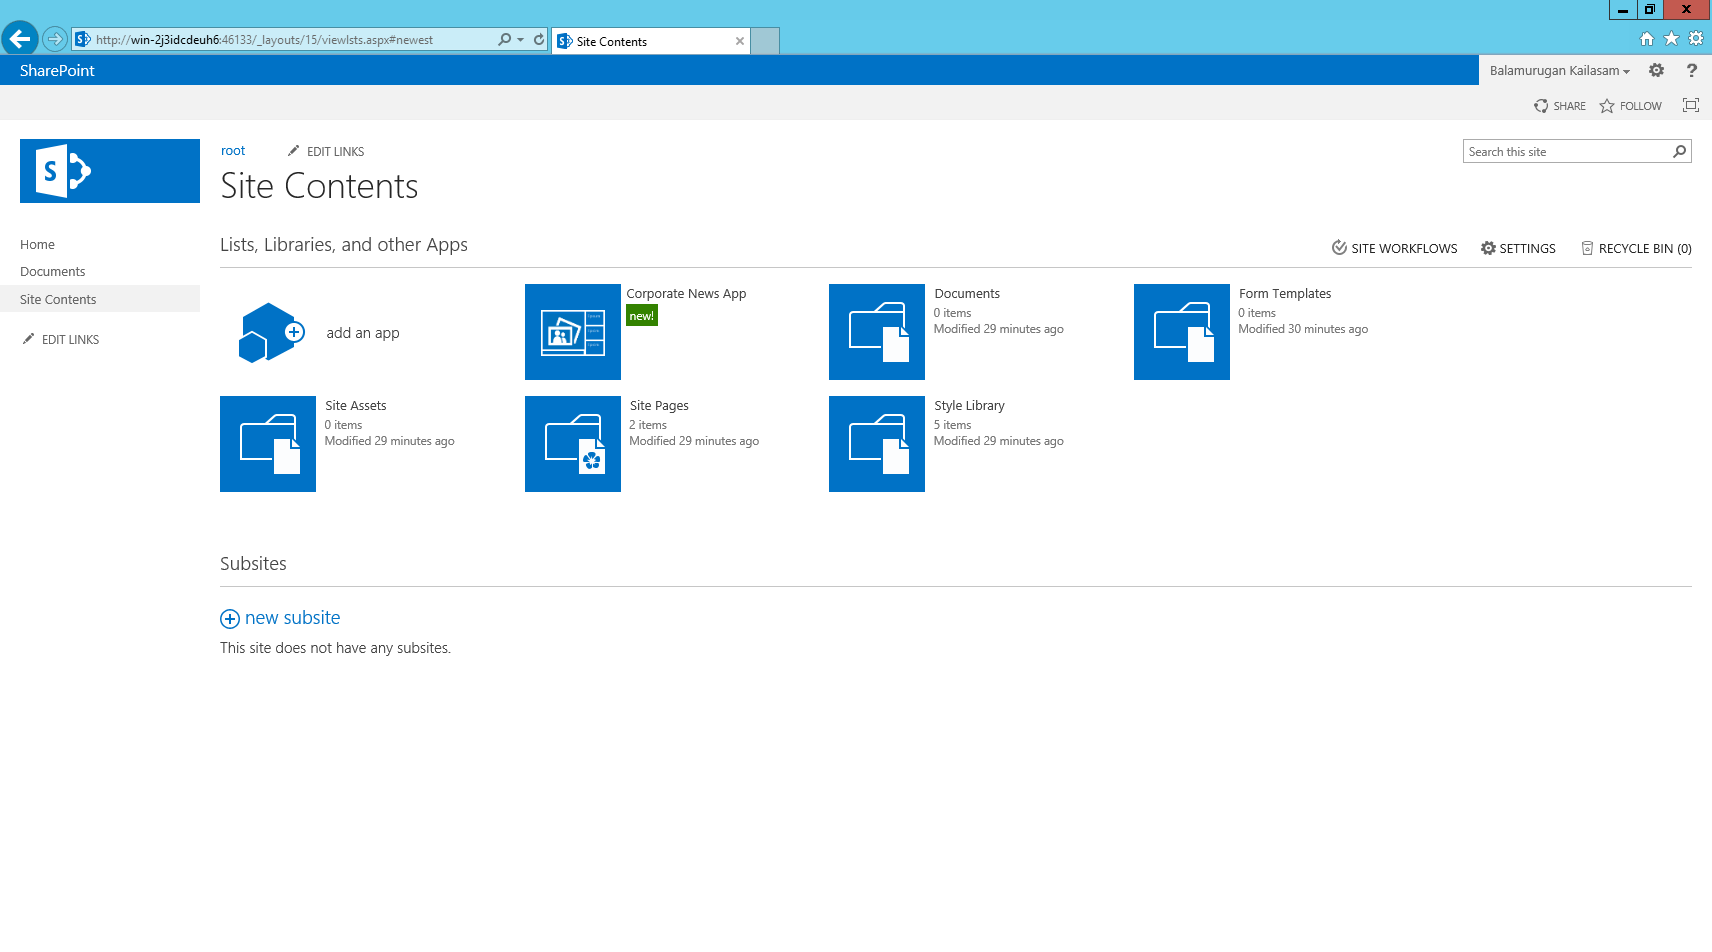Open the Documents library tile icon
This screenshot has width=1712, height=952.
(x=877, y=332)
